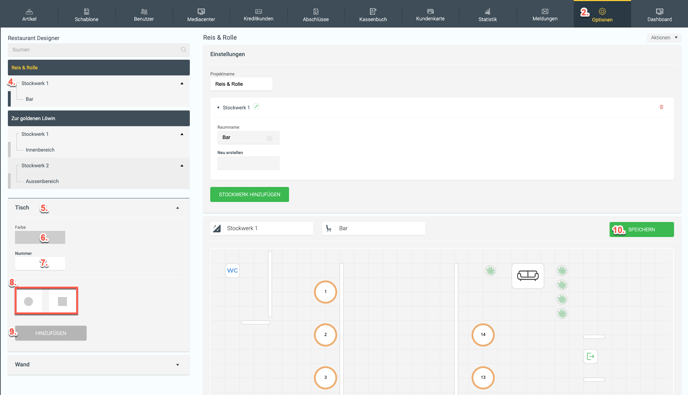Select table 14 on the floor plan

pos(483,335)
